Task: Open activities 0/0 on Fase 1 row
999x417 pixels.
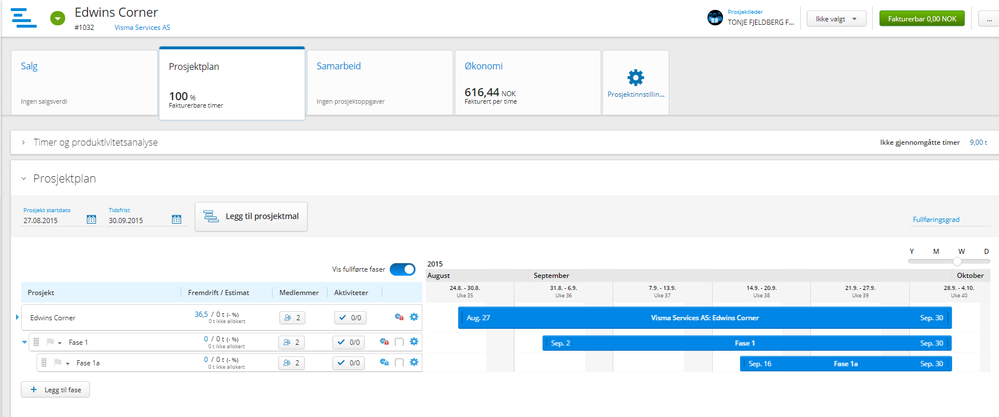Action: point(349,343)
